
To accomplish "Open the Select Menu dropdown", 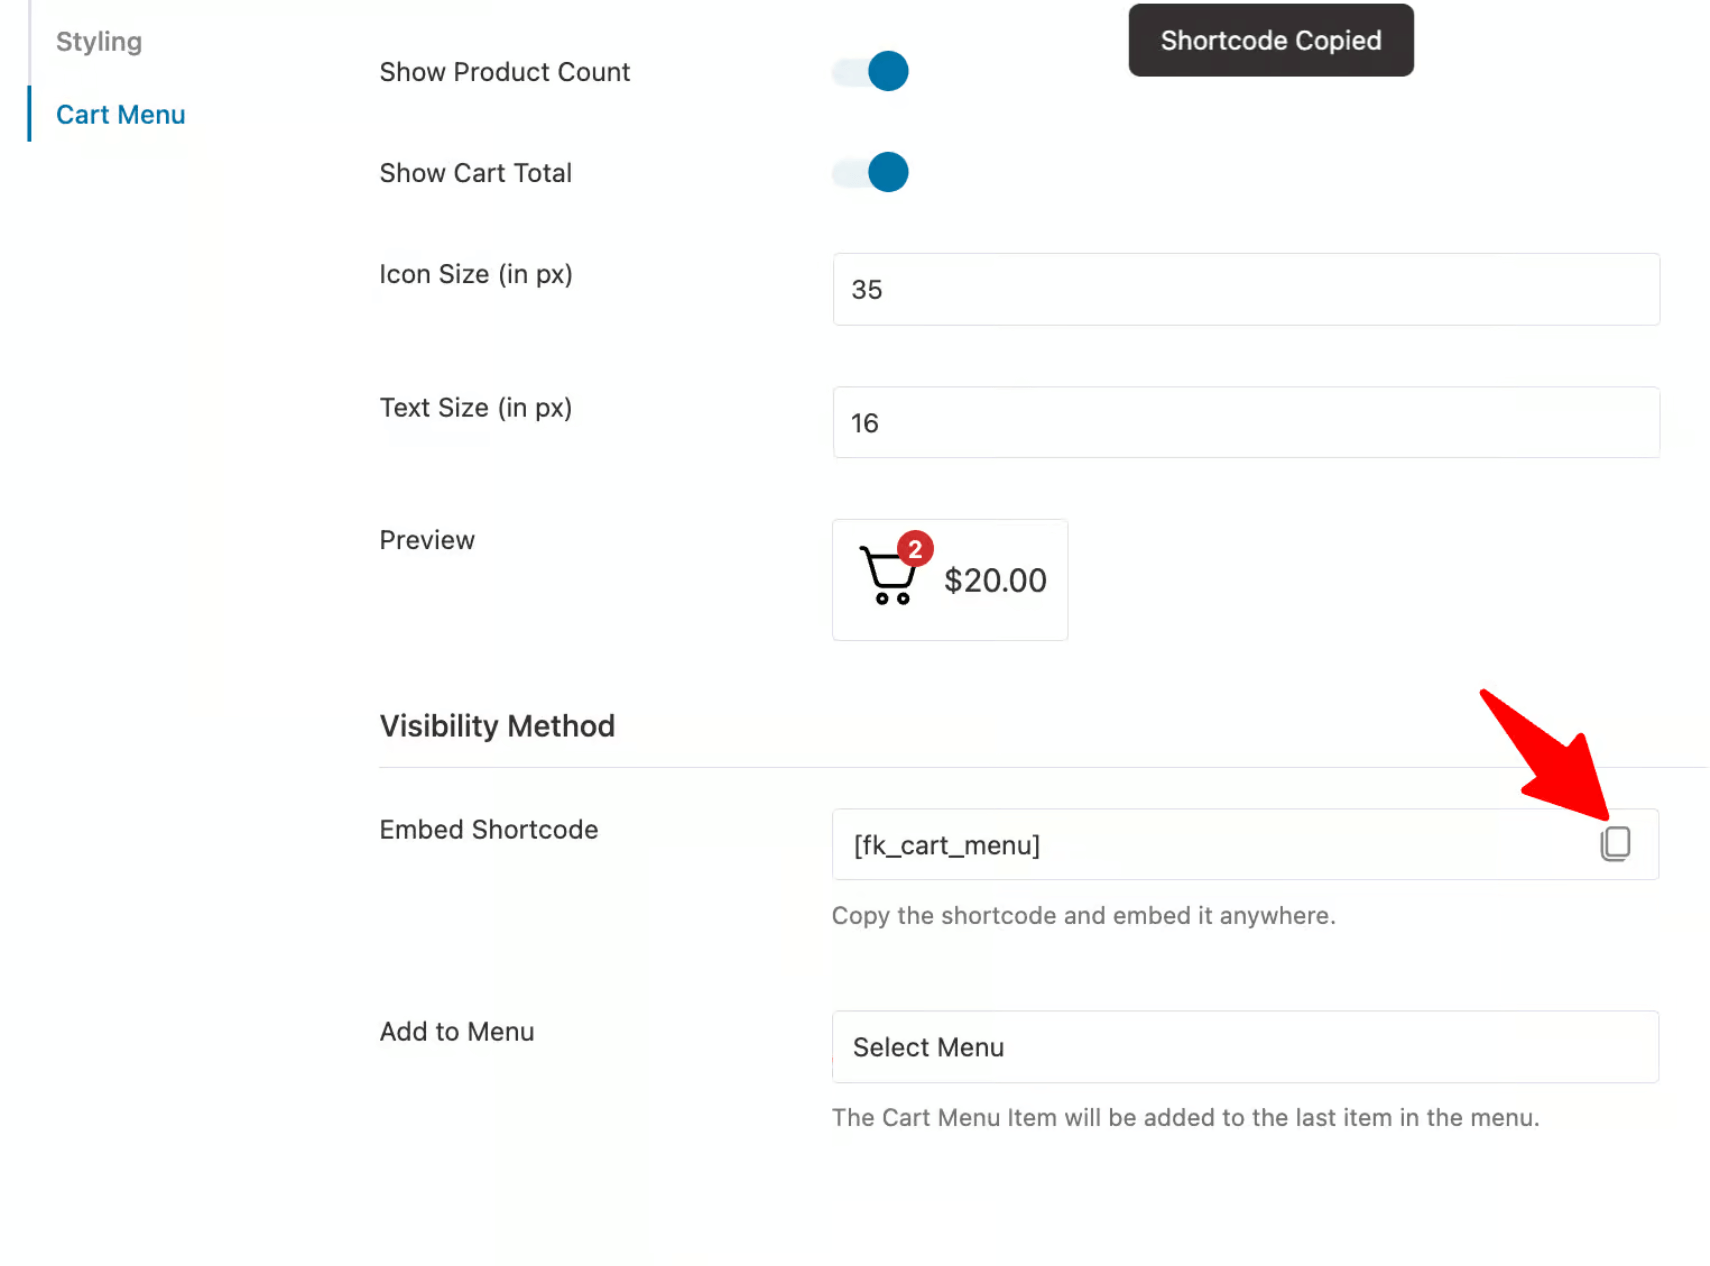I will (1244, 1047).
